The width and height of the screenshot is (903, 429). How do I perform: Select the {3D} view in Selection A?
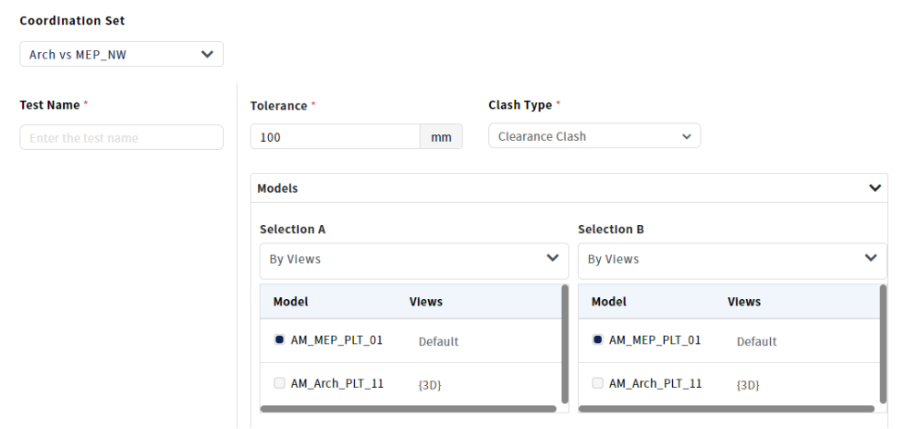(x=430, y=384)
